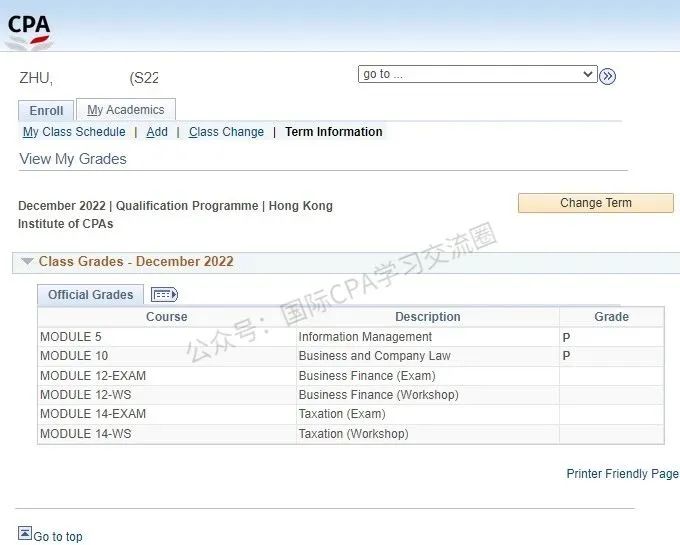The image size is (680, 545).
Task: Click Business Finance (Exam) description
Action: click(x=367, y=375)
